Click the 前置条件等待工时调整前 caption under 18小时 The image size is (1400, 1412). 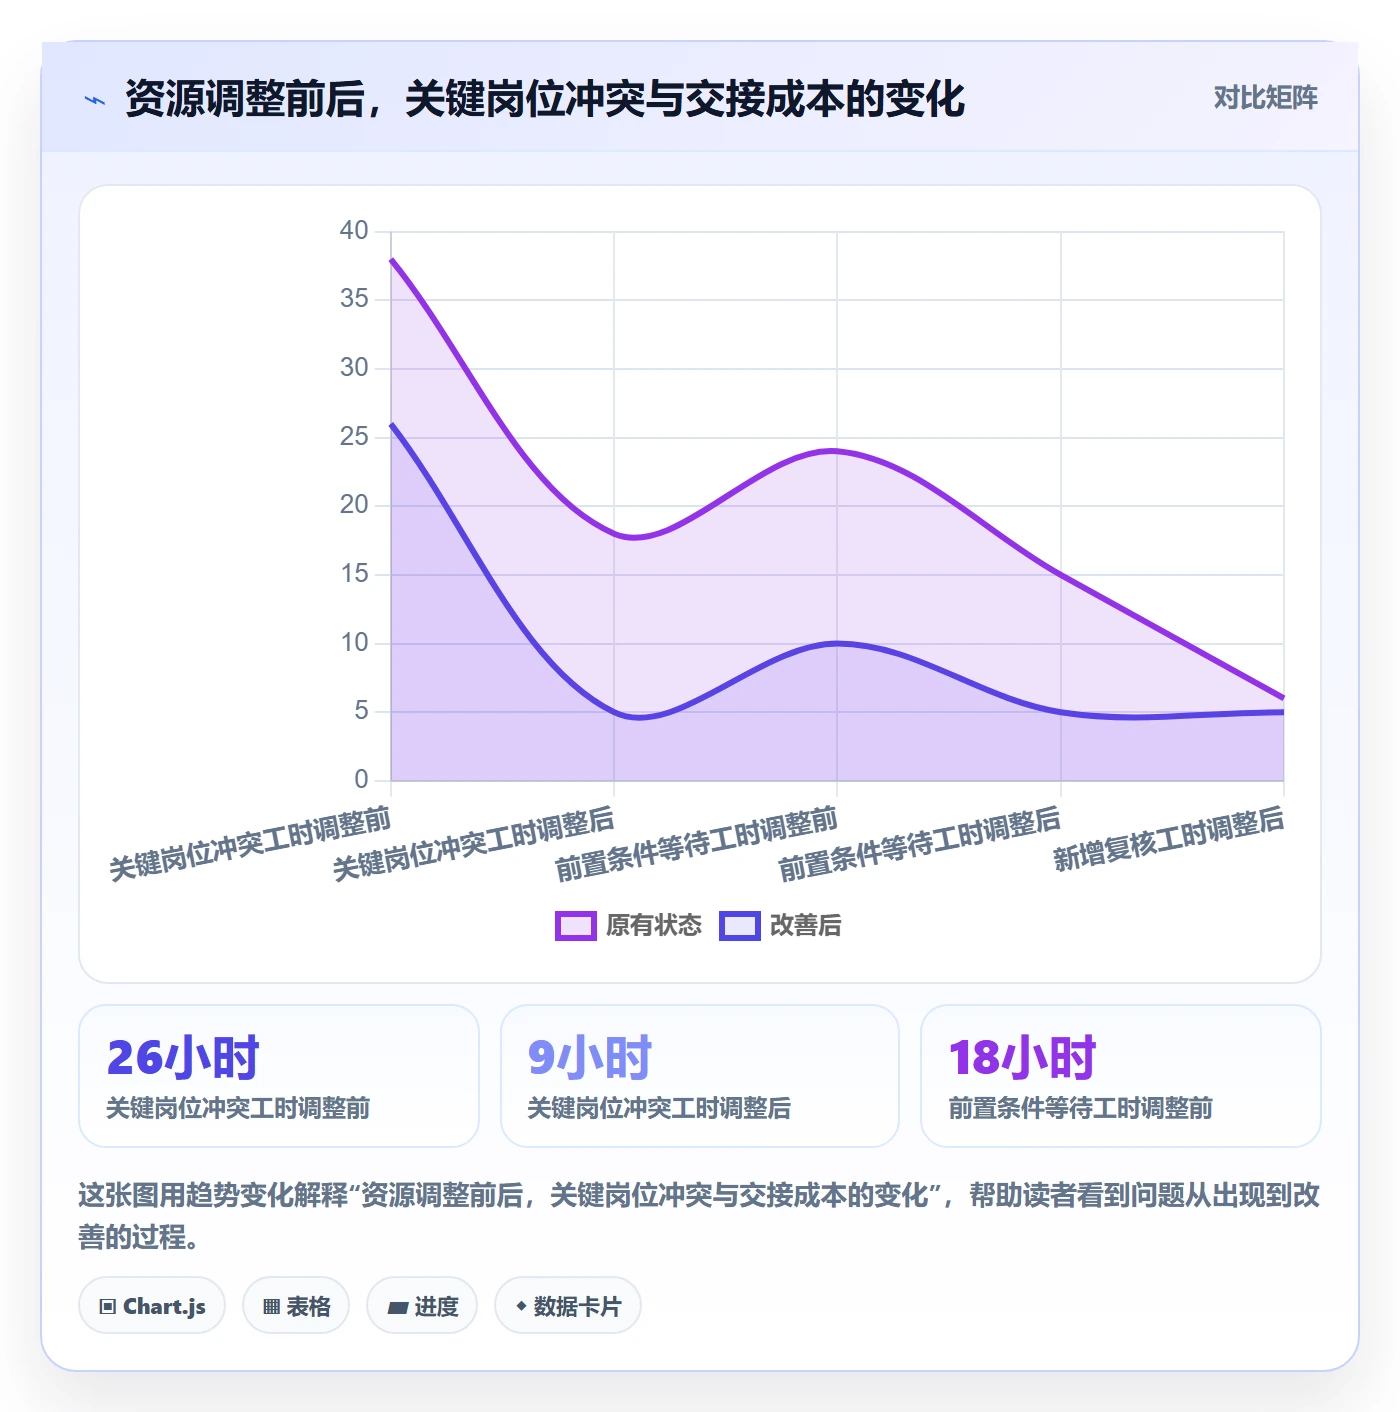coord(1080,1108)
